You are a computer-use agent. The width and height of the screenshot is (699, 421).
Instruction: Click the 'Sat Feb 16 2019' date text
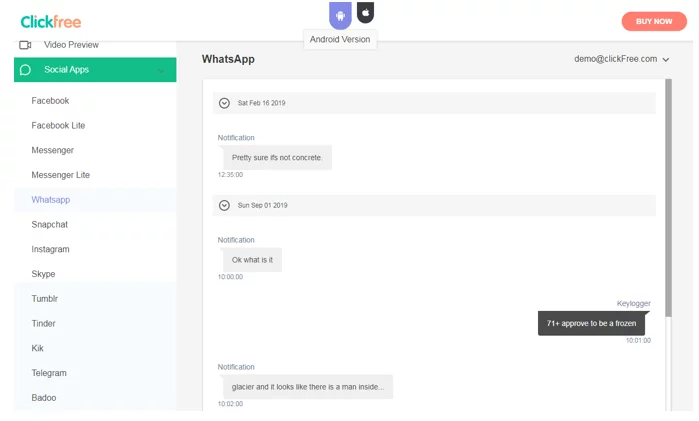[x=262, y=103]
